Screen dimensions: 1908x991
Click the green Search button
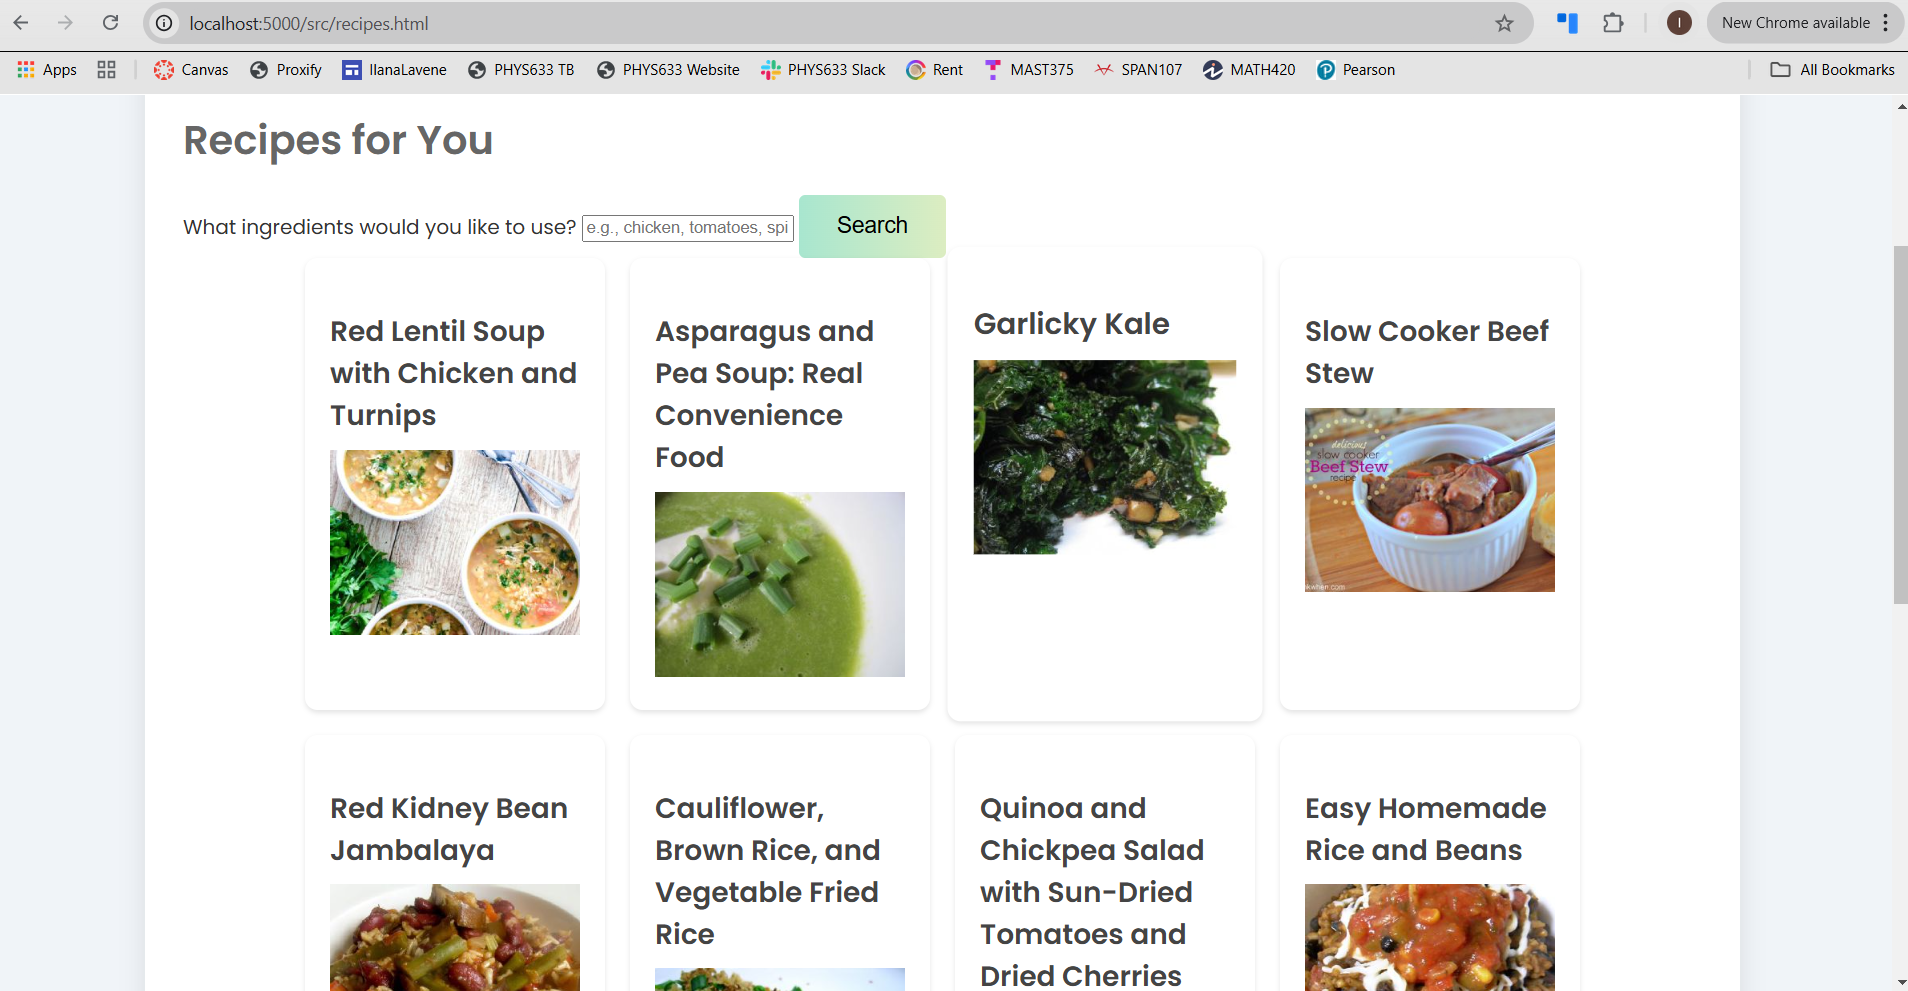click(872, 226)
